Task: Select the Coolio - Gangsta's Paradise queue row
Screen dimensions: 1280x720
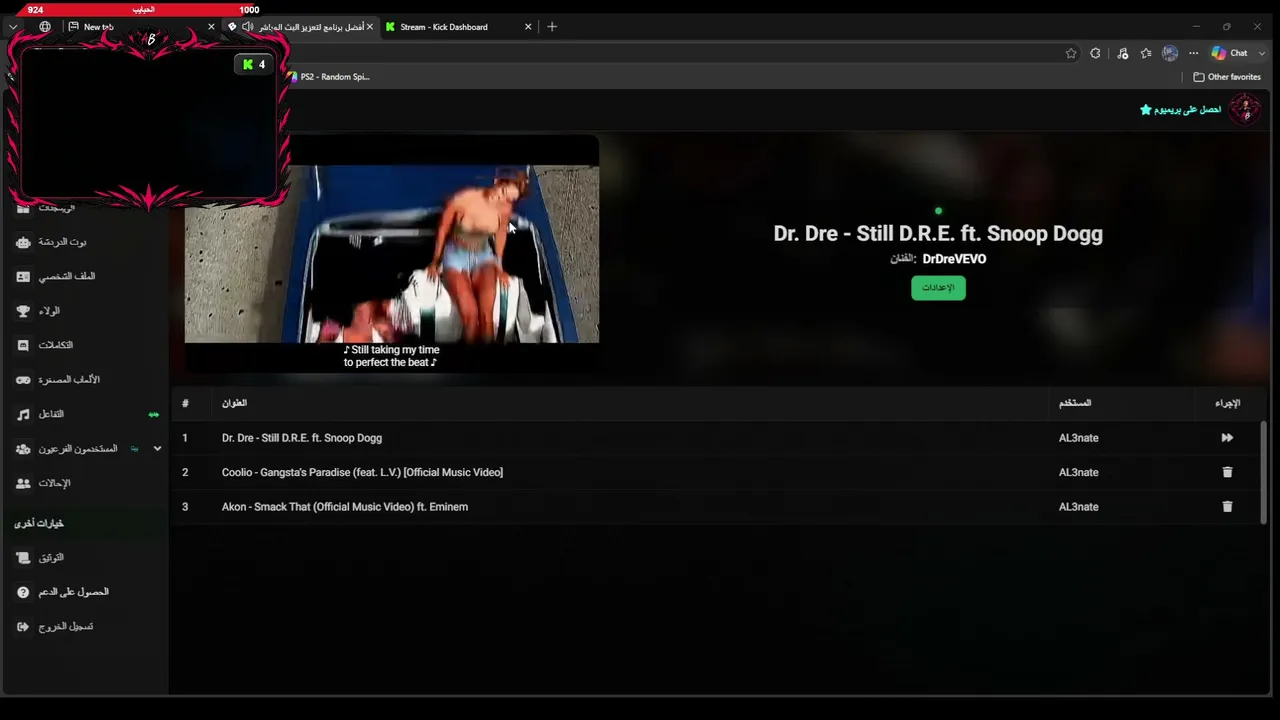Action: 716,472
